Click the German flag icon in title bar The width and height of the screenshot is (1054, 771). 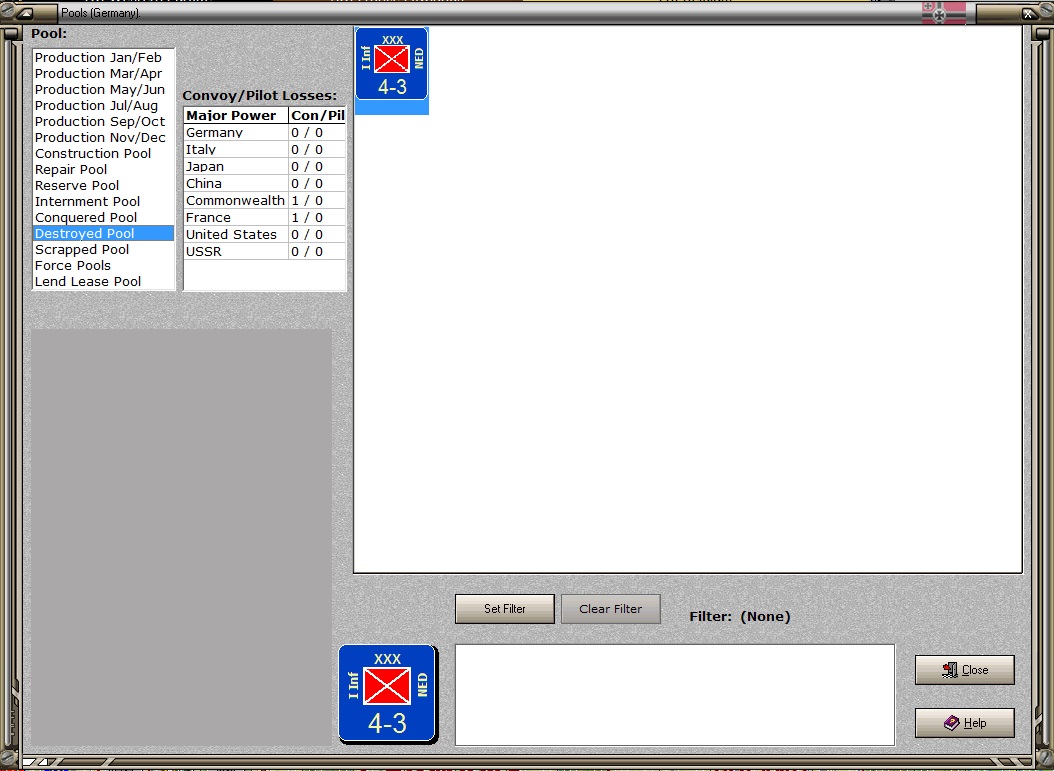point(944,13)
